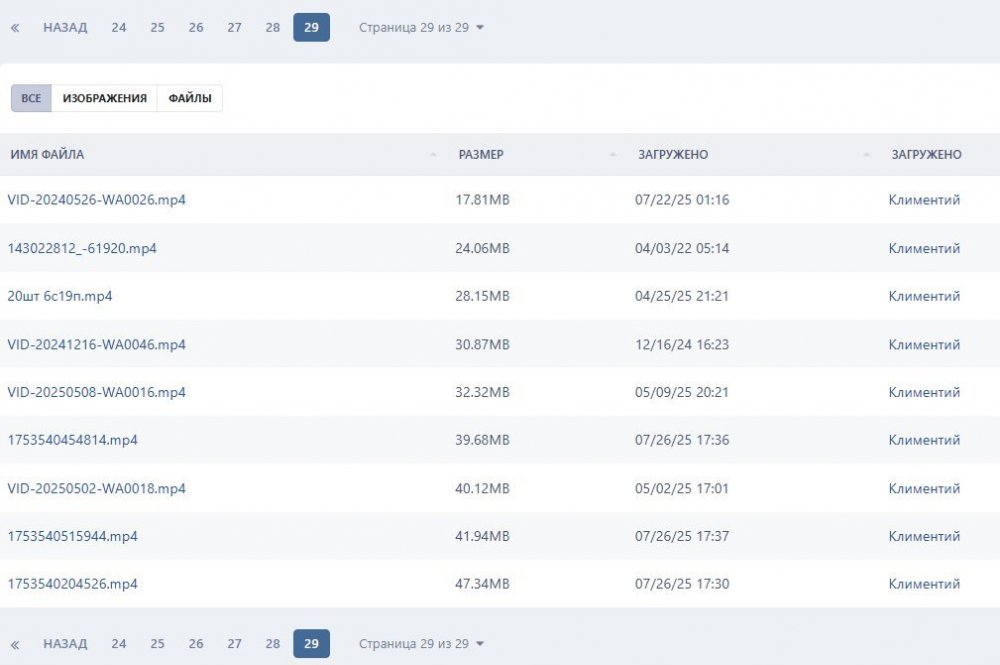Click the first-page double chevron in bottom pagination
1000x665 pixels.
(x=15, y=644)
